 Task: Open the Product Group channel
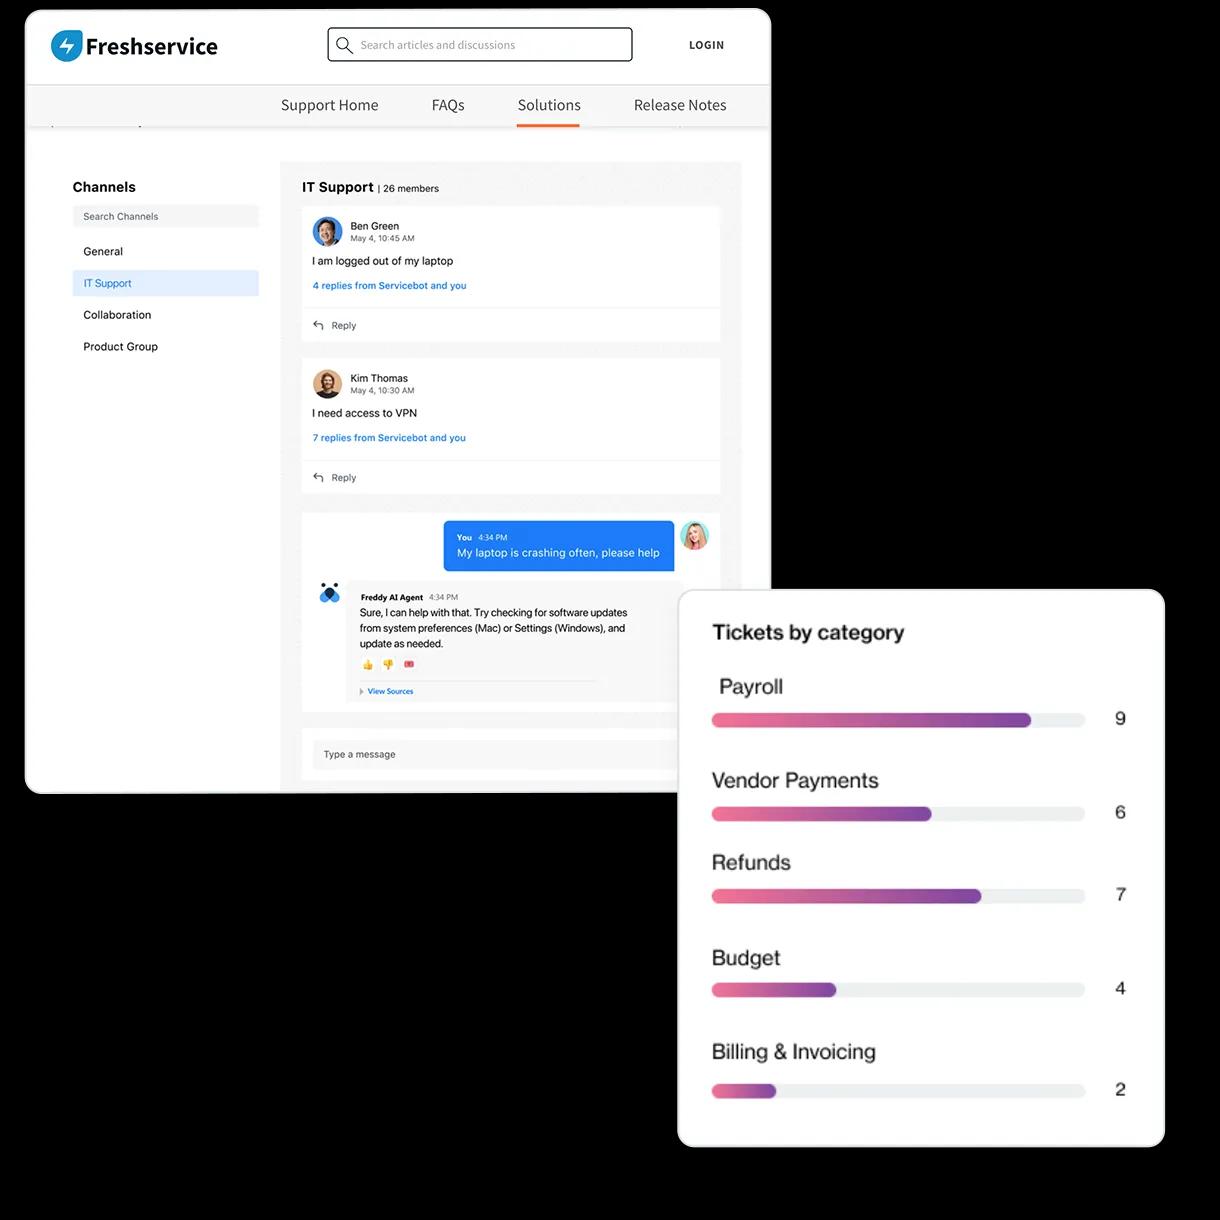pyautogui.click(x=120, y=347)
